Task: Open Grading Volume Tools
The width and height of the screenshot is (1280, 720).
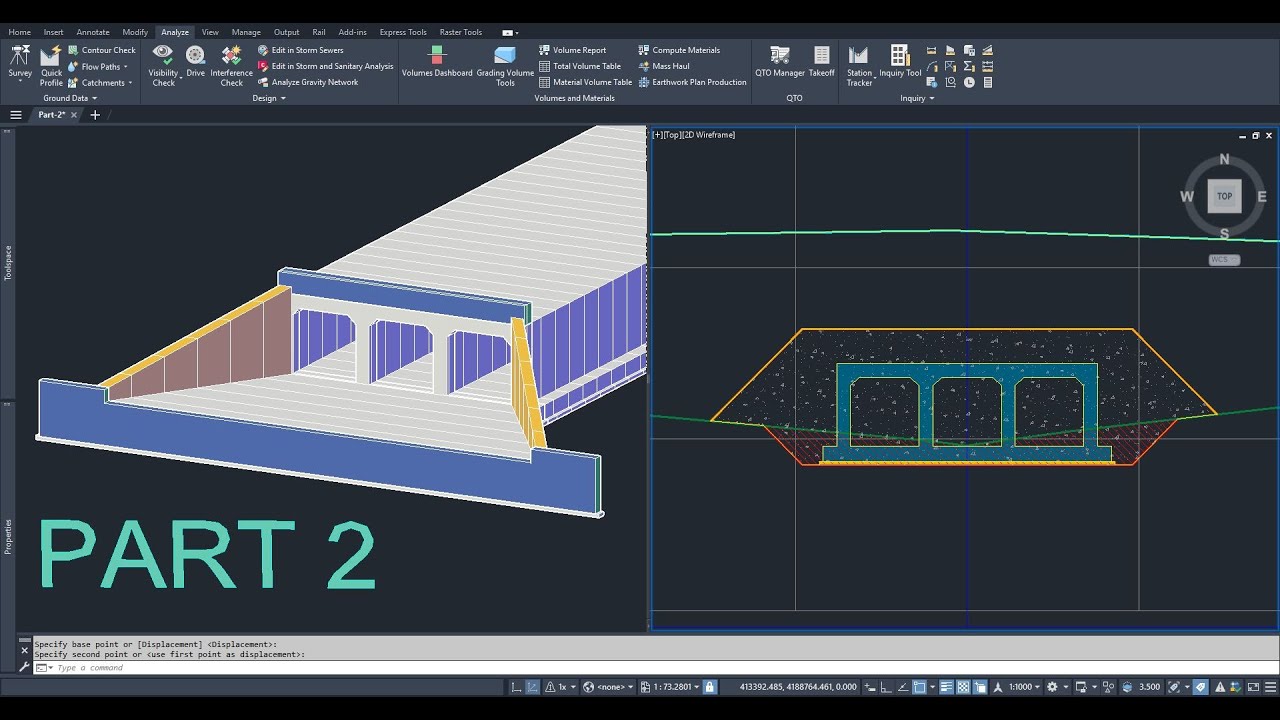Action: click(x=505, y=66)
